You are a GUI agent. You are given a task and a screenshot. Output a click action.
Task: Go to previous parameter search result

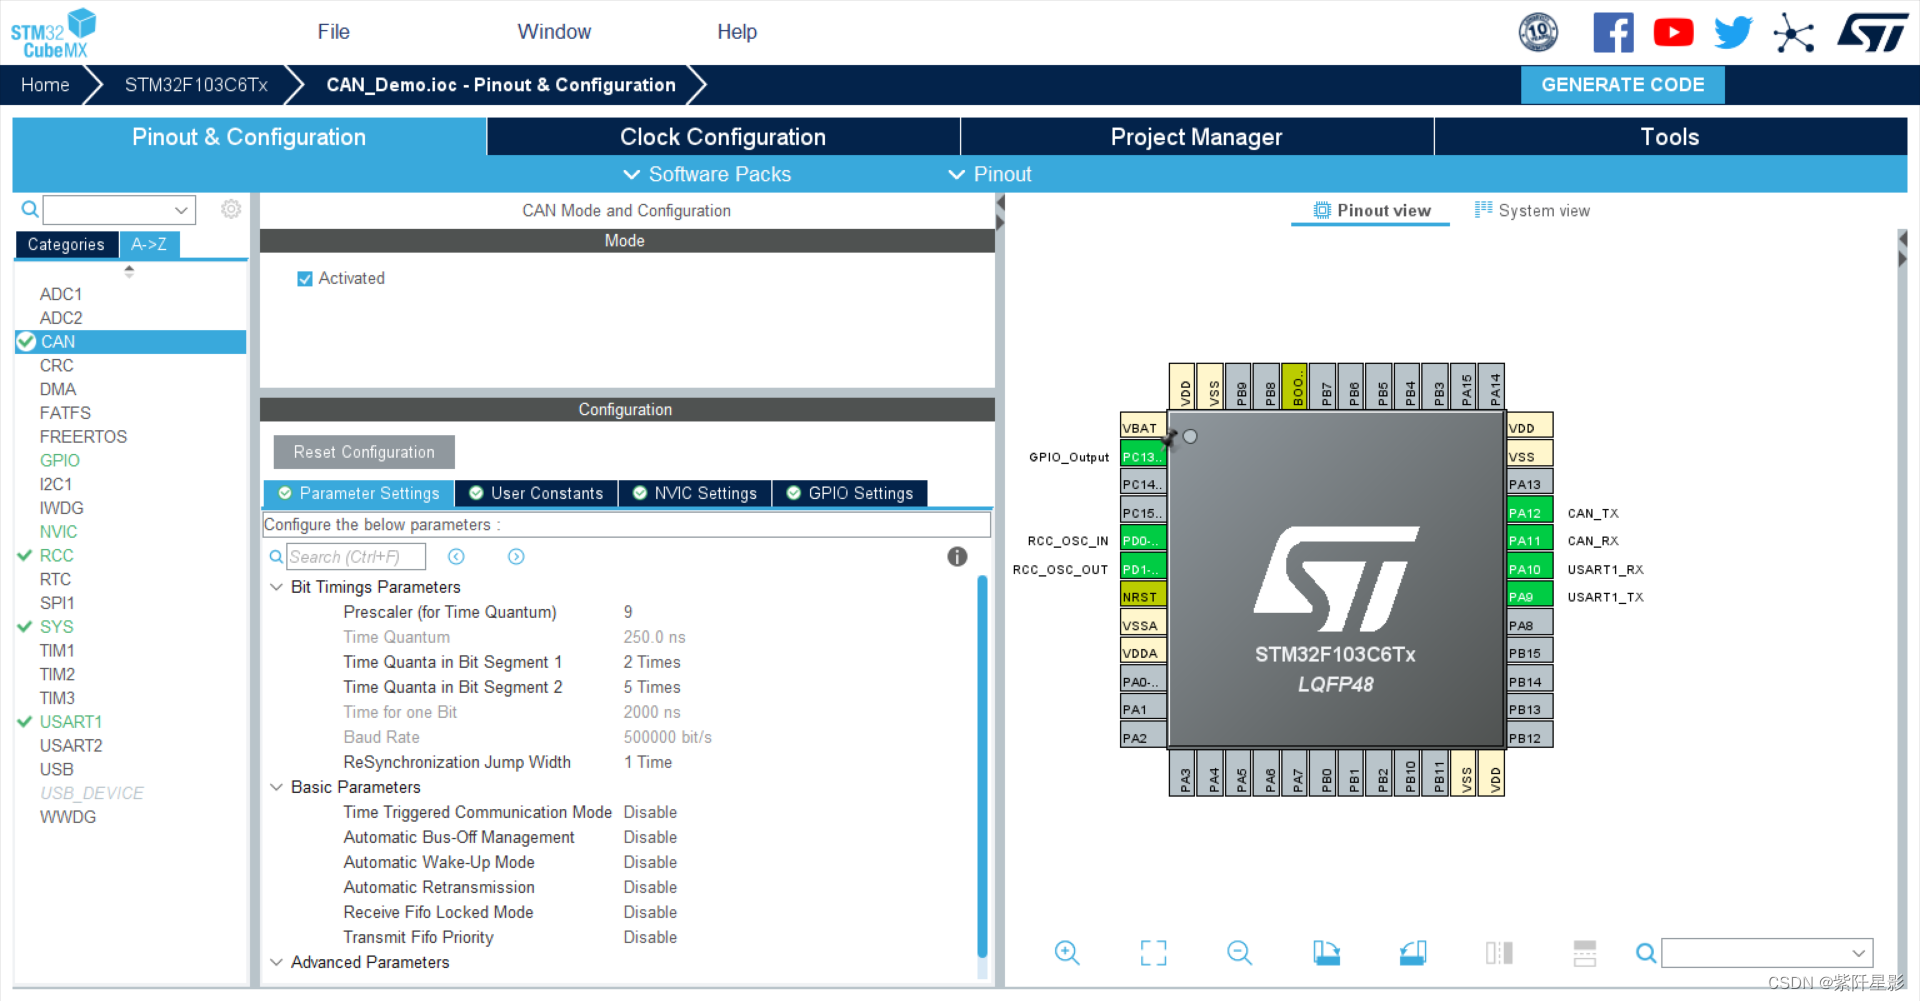[456, 557]
